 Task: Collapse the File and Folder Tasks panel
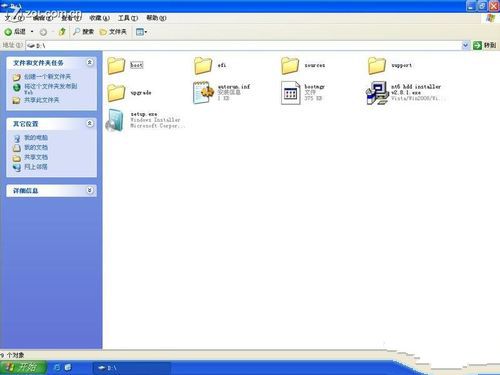coord(89,62)
